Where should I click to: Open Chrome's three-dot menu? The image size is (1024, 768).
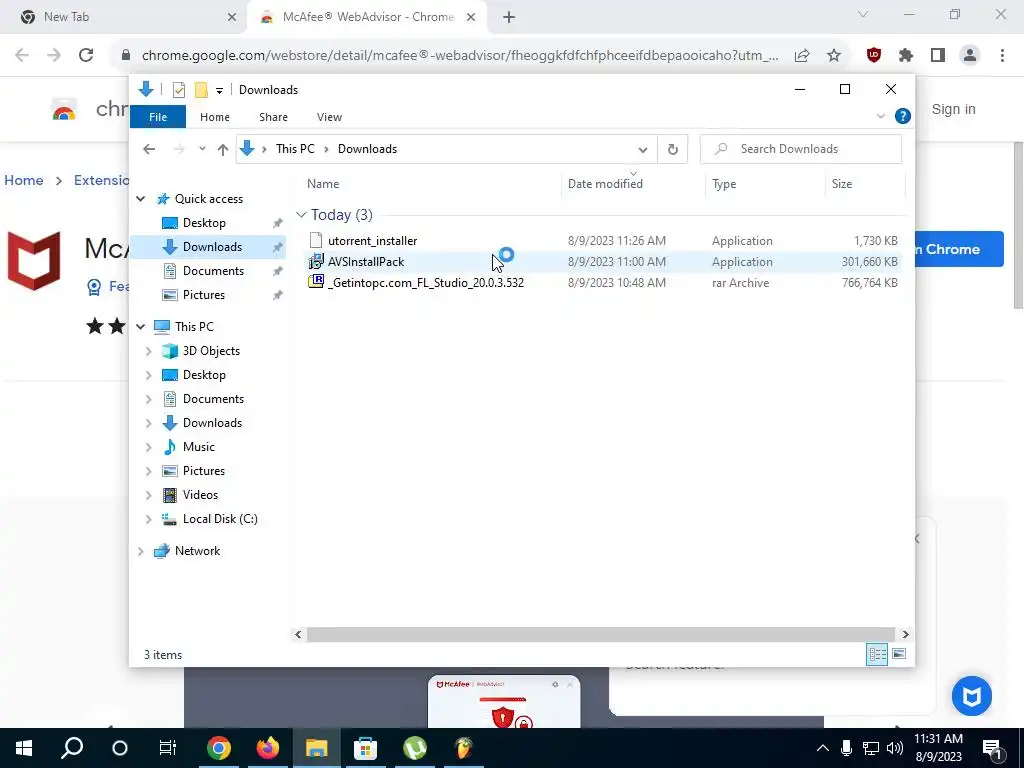[1002, 56]
